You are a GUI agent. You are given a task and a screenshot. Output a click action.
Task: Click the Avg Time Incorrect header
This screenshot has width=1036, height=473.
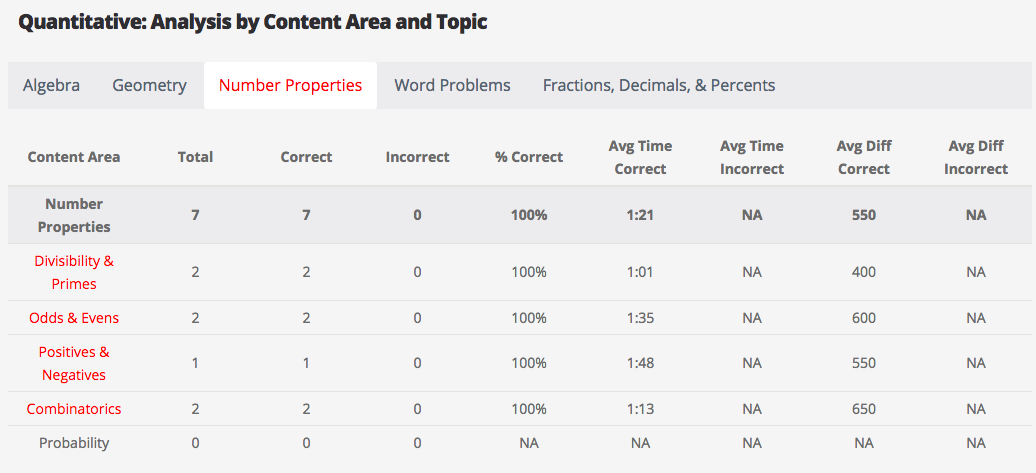pos(752,157)
